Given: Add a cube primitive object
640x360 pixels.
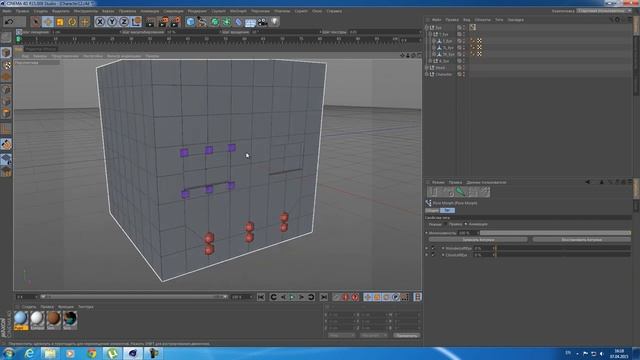Looking at the screenshot, I should (x=190, y=22).
